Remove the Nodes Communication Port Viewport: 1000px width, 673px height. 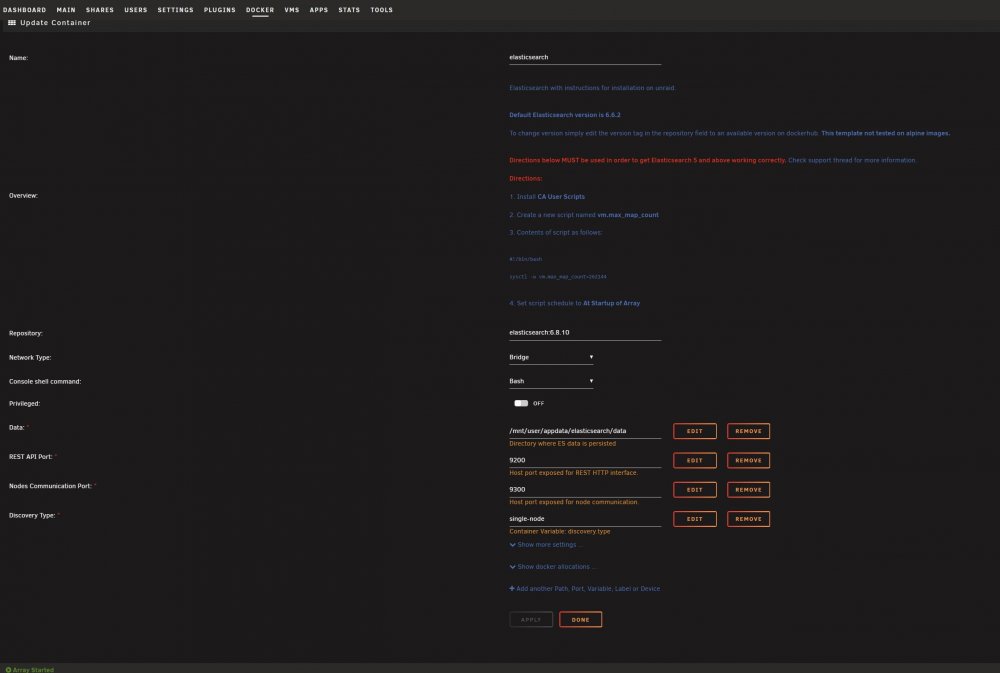coord(748,490)
